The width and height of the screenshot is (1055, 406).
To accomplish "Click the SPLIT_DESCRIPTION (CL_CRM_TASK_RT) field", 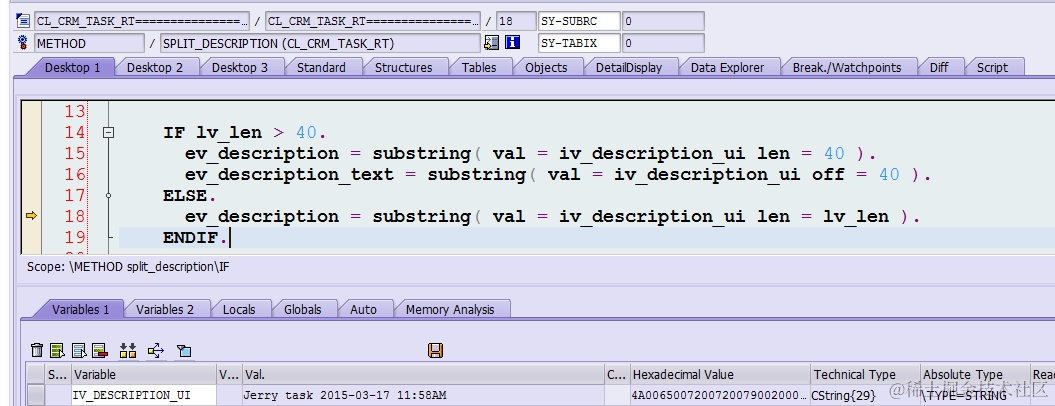I will click(320, 43).
